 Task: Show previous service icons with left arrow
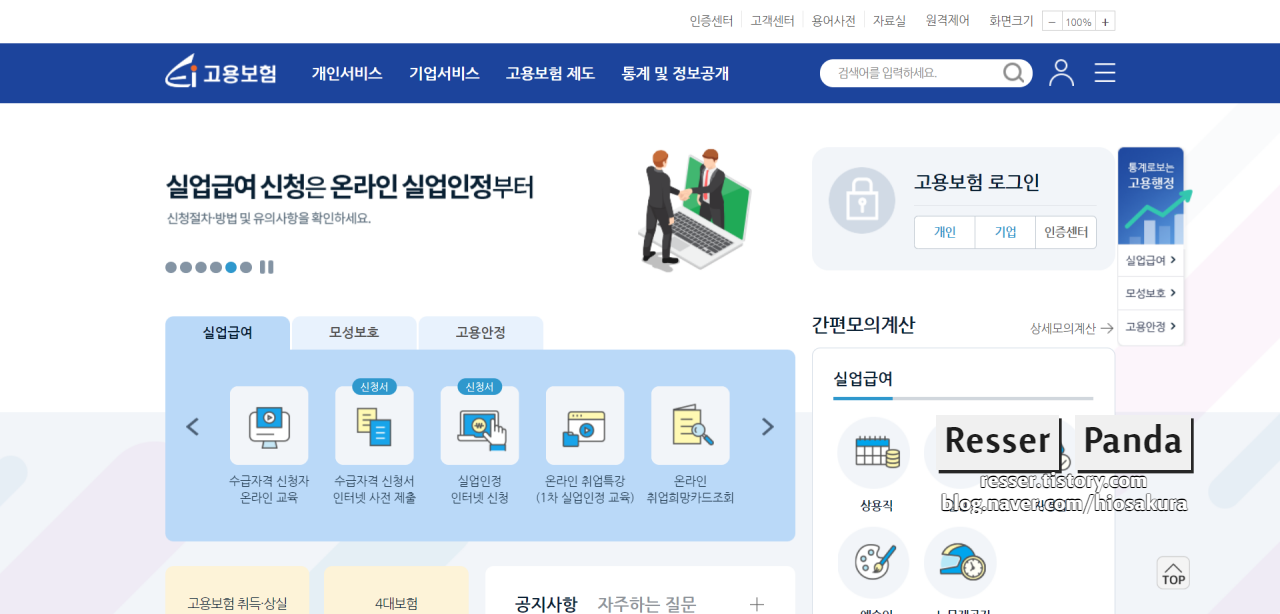click(193, 427)
